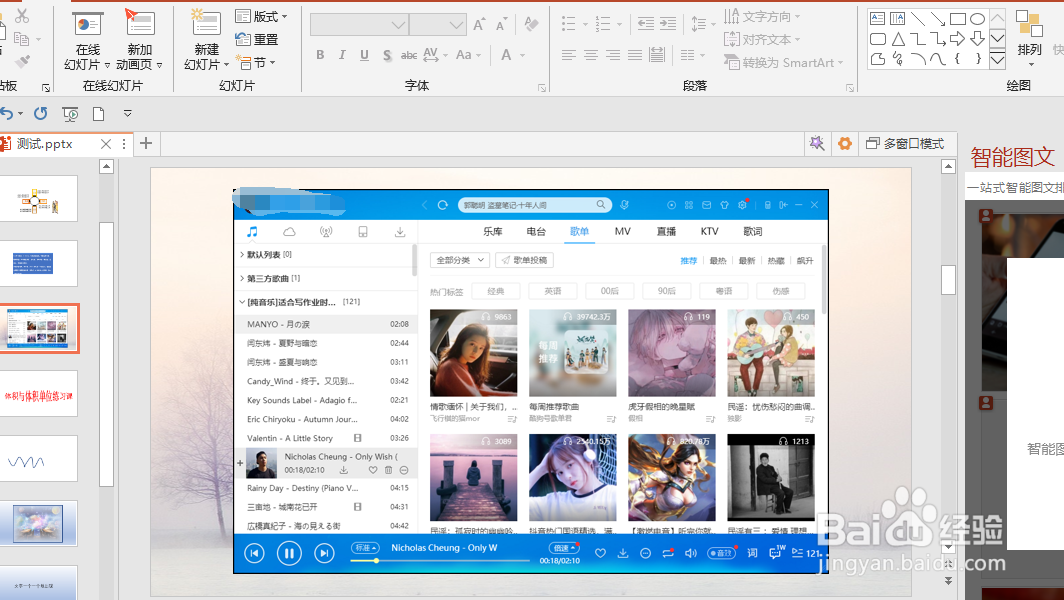The height and width of the screenshot is (600, 1064).
Task: Toggle text shadow S button
Action: 387,55
